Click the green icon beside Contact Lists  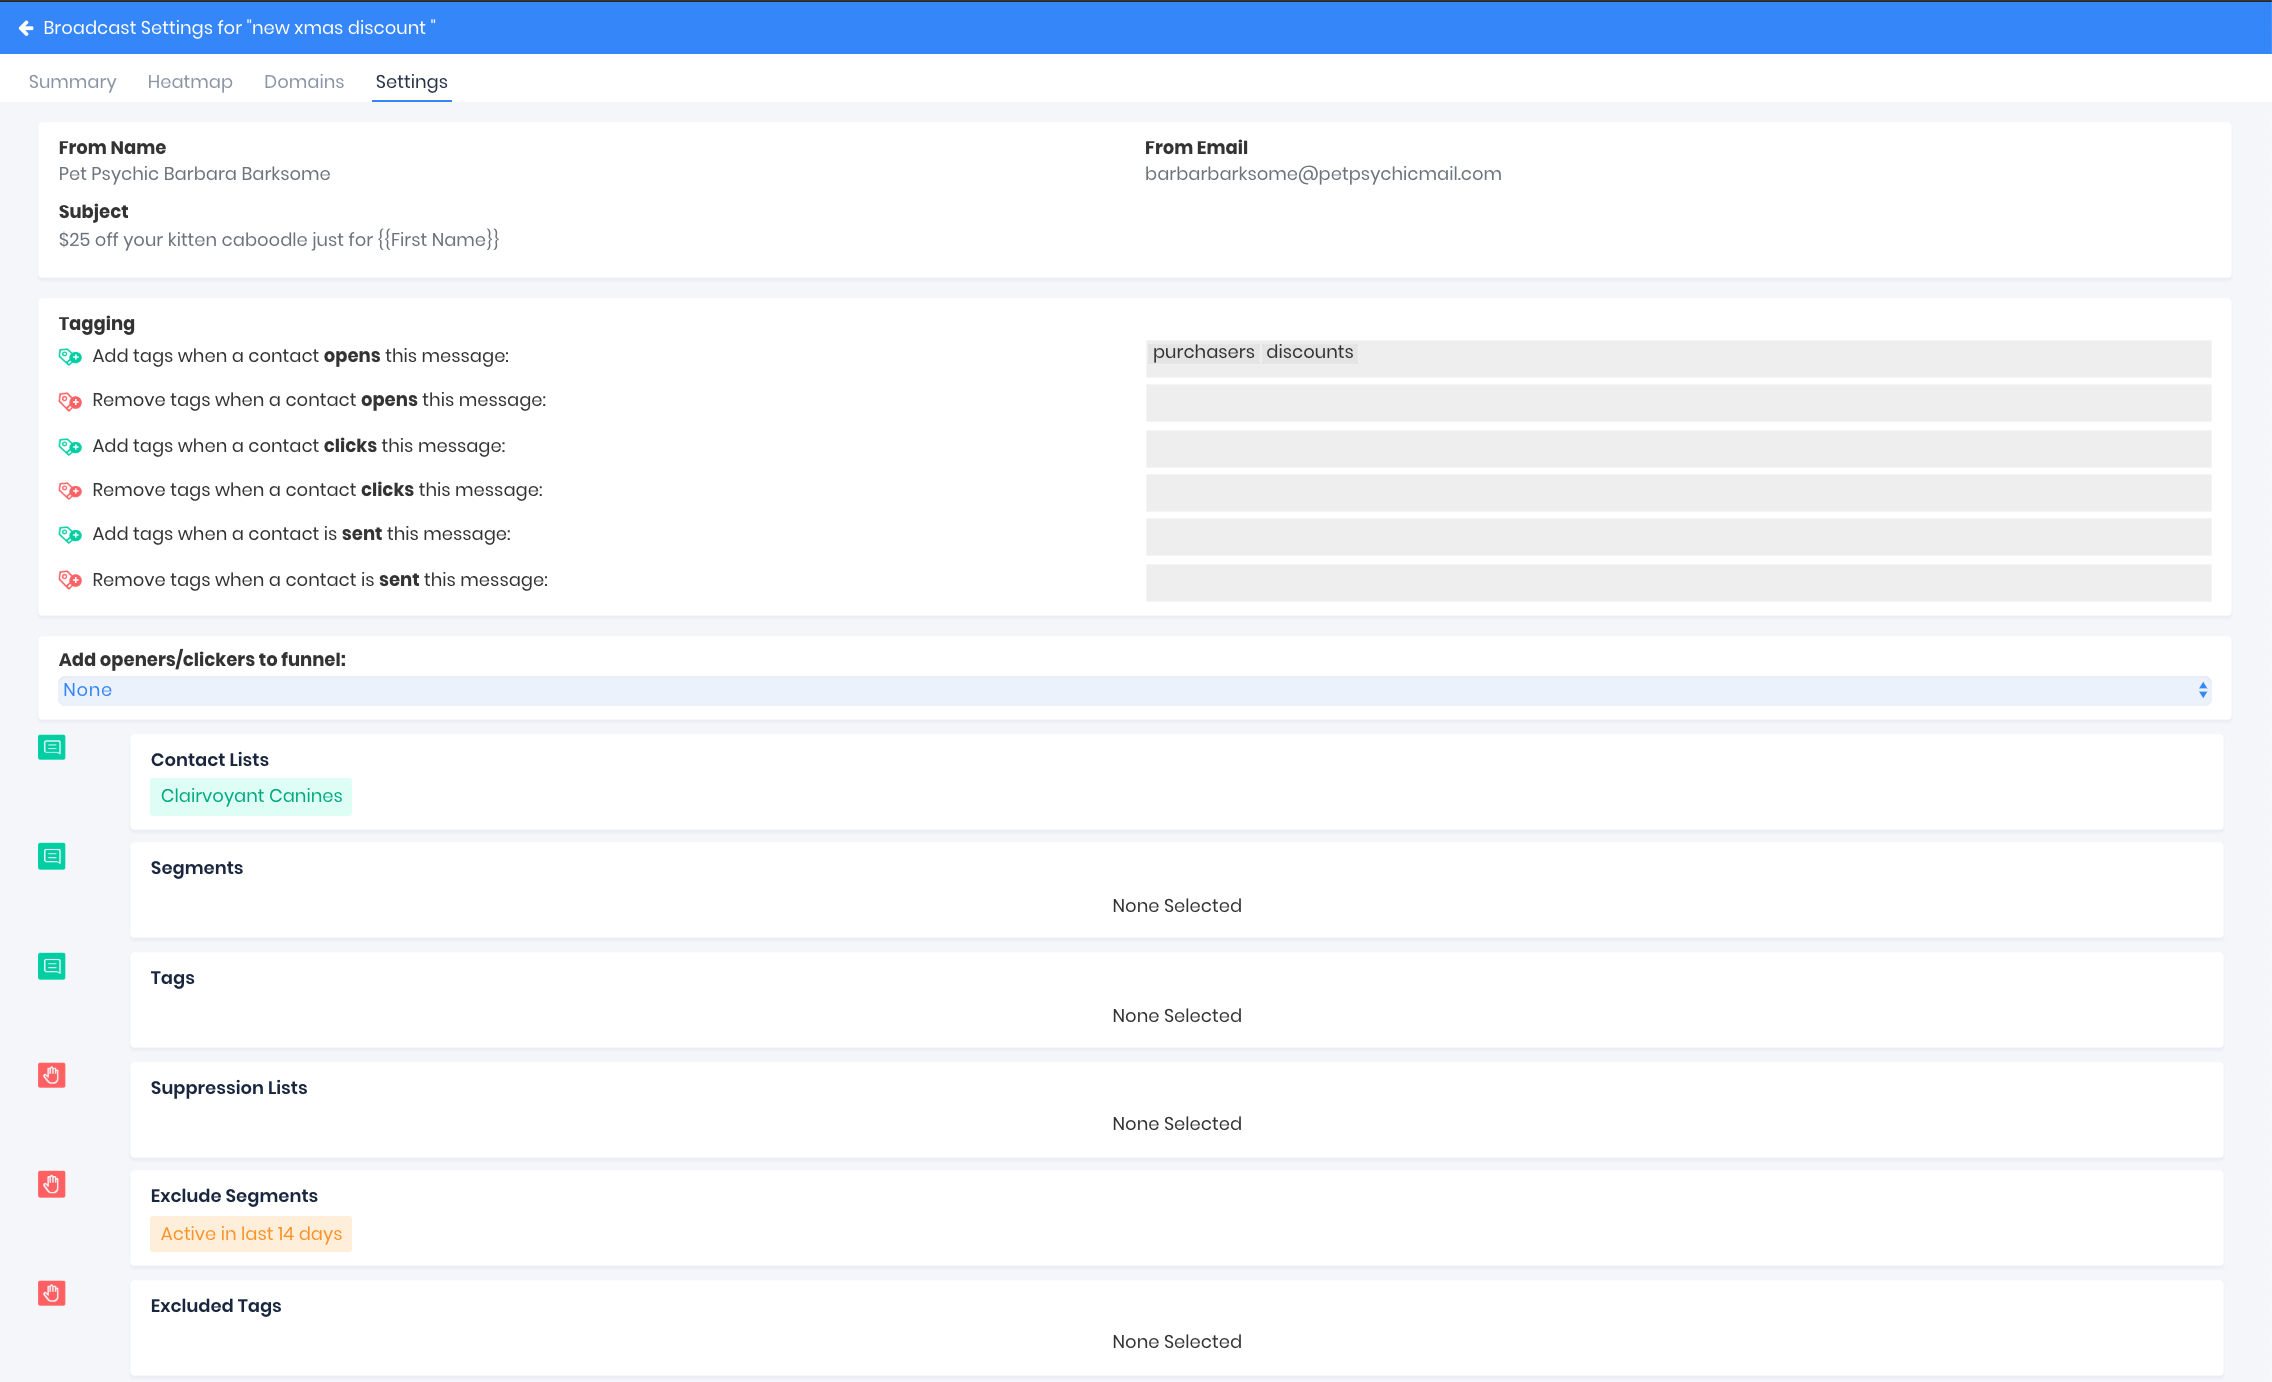(52, 747)
